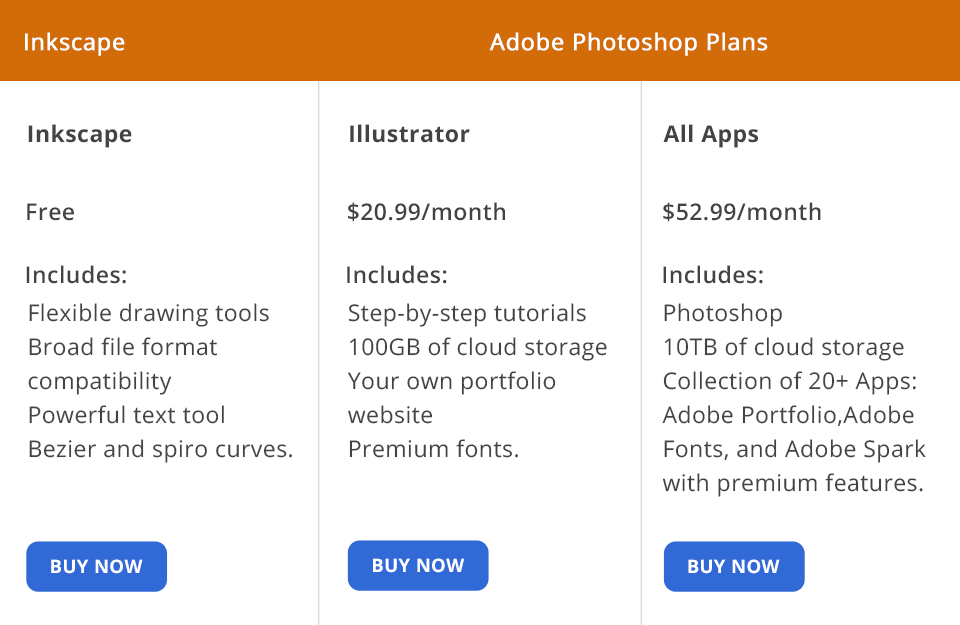The image size is (960, 625).
Task: Select the All Apps plan title
Action: click(x=712, y=134)
